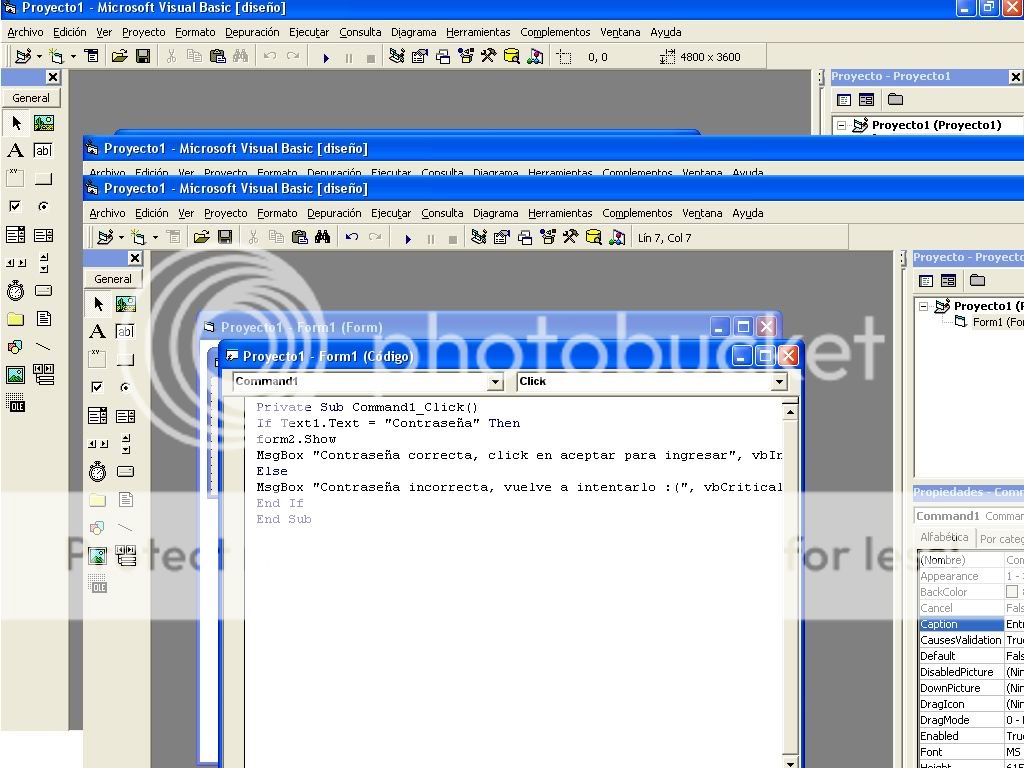
Task: Open Add Form dropdown arrow in 'Lín 7, Col 7' toolbar
Action: [155, 238]
